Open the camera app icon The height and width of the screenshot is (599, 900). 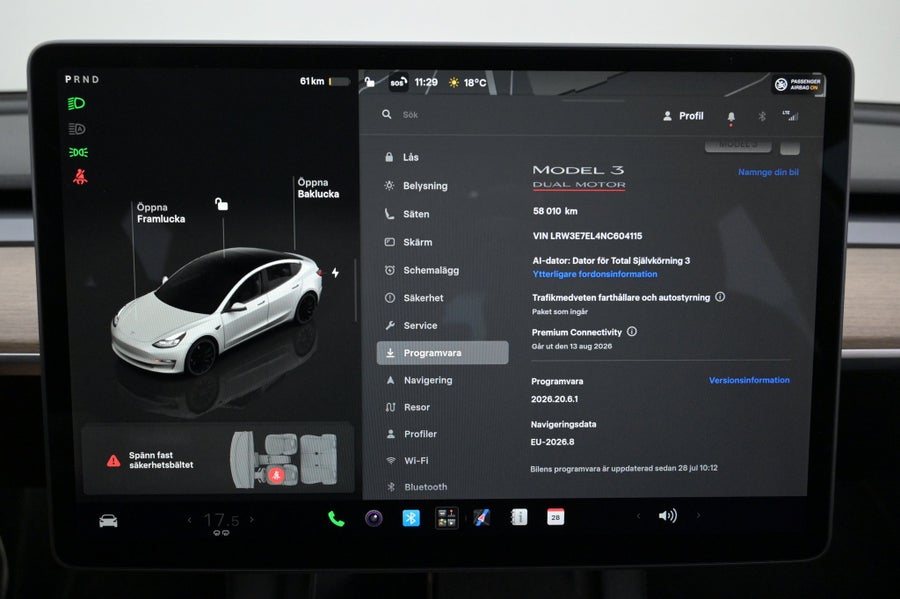(x=374, y=518)
